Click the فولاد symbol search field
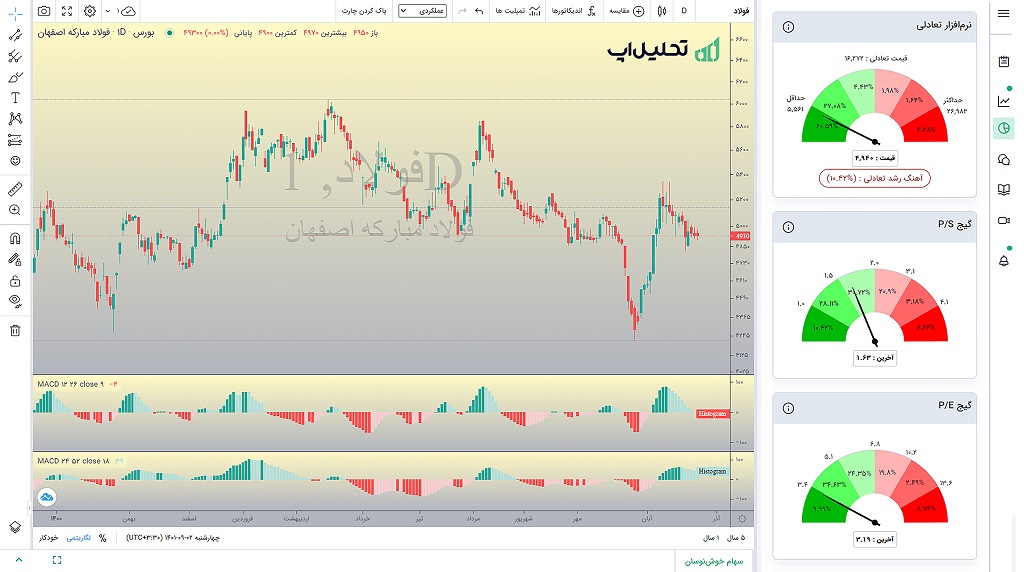This screenshot has width=1024, height=572. pyautogui.click(x=740, y=11)
